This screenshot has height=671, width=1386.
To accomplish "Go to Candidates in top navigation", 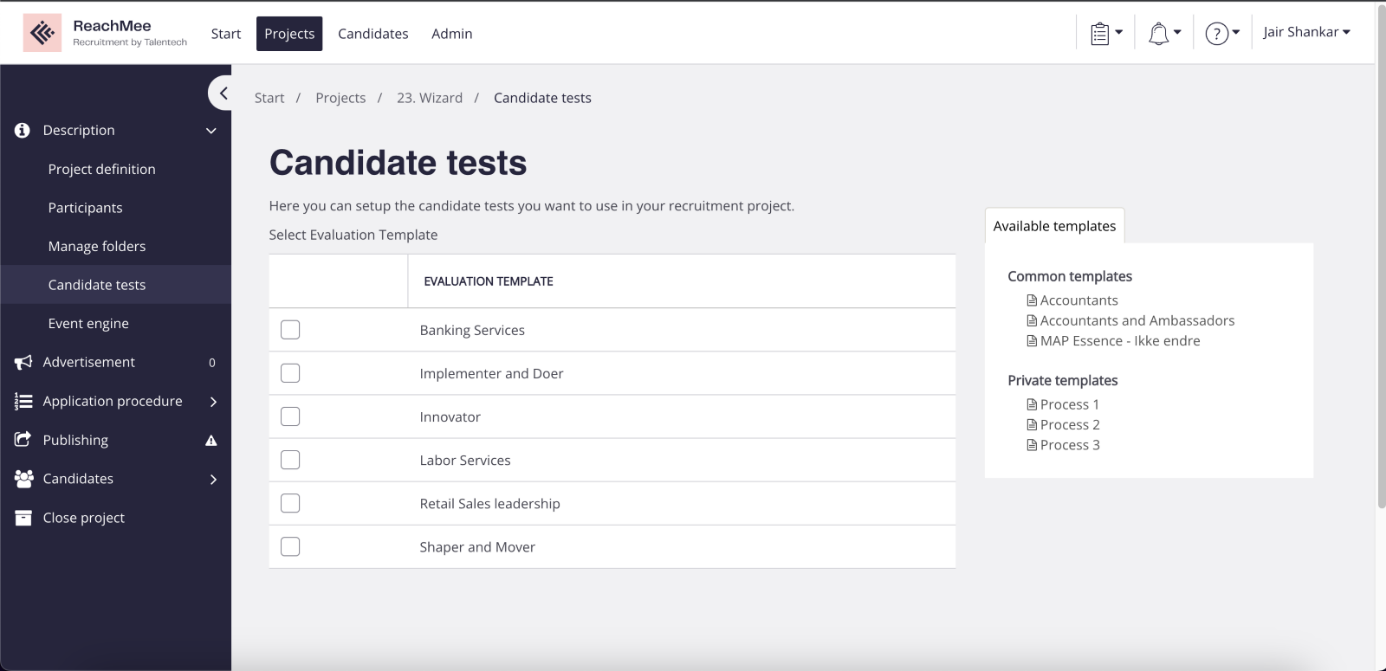I will pyautogui.click(x=373, y=34).
